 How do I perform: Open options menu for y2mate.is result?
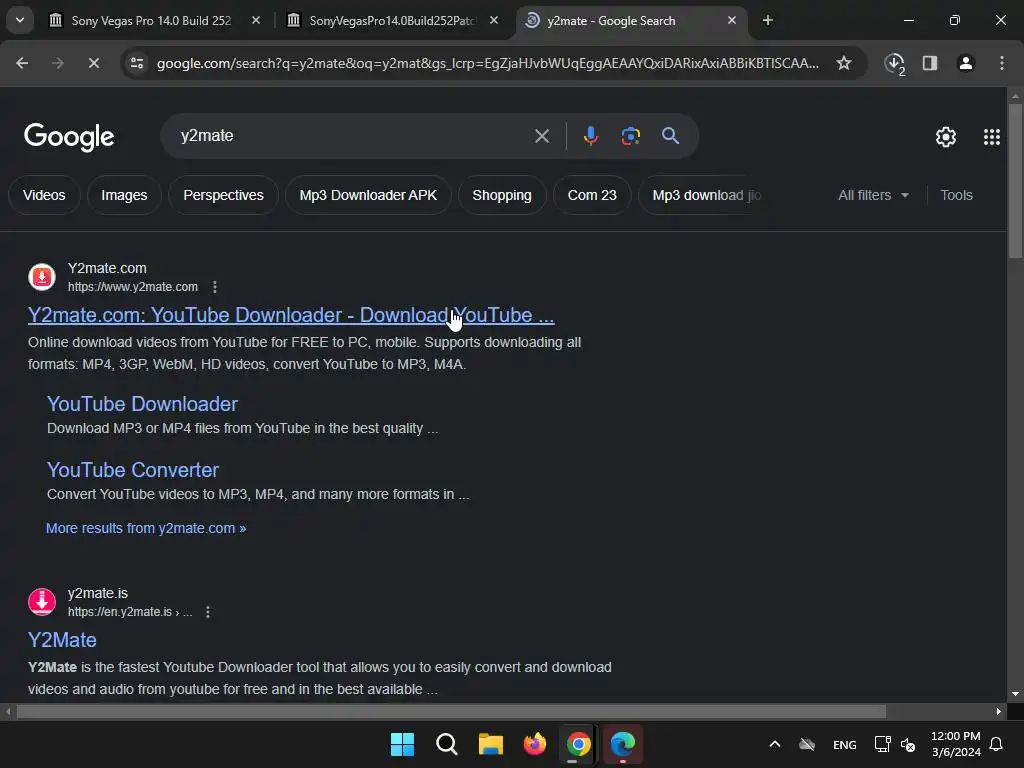[x=208, y=612]
